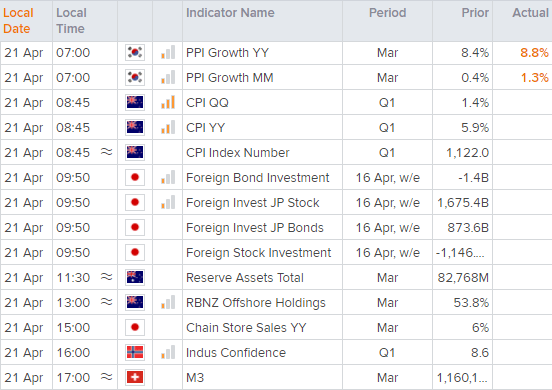The height and width of the screenshot is (390, 552).
Task: Click New Zealand flag beside CPI QQ
Action: (135, 103)
